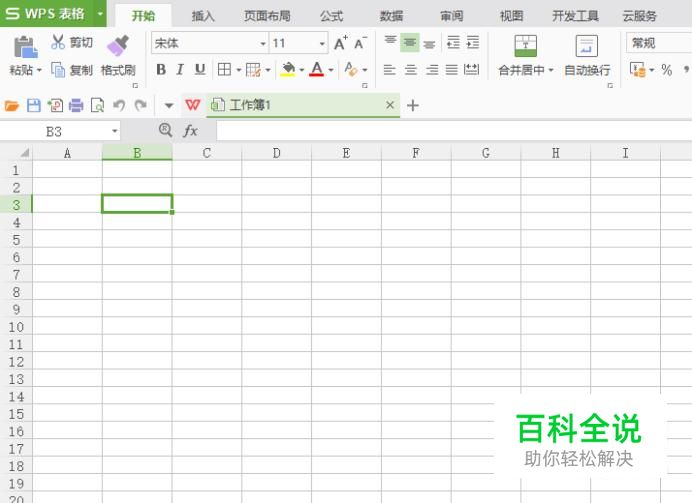Undo the last action
This screenshot has width=692, height=503.
[119, 105]
